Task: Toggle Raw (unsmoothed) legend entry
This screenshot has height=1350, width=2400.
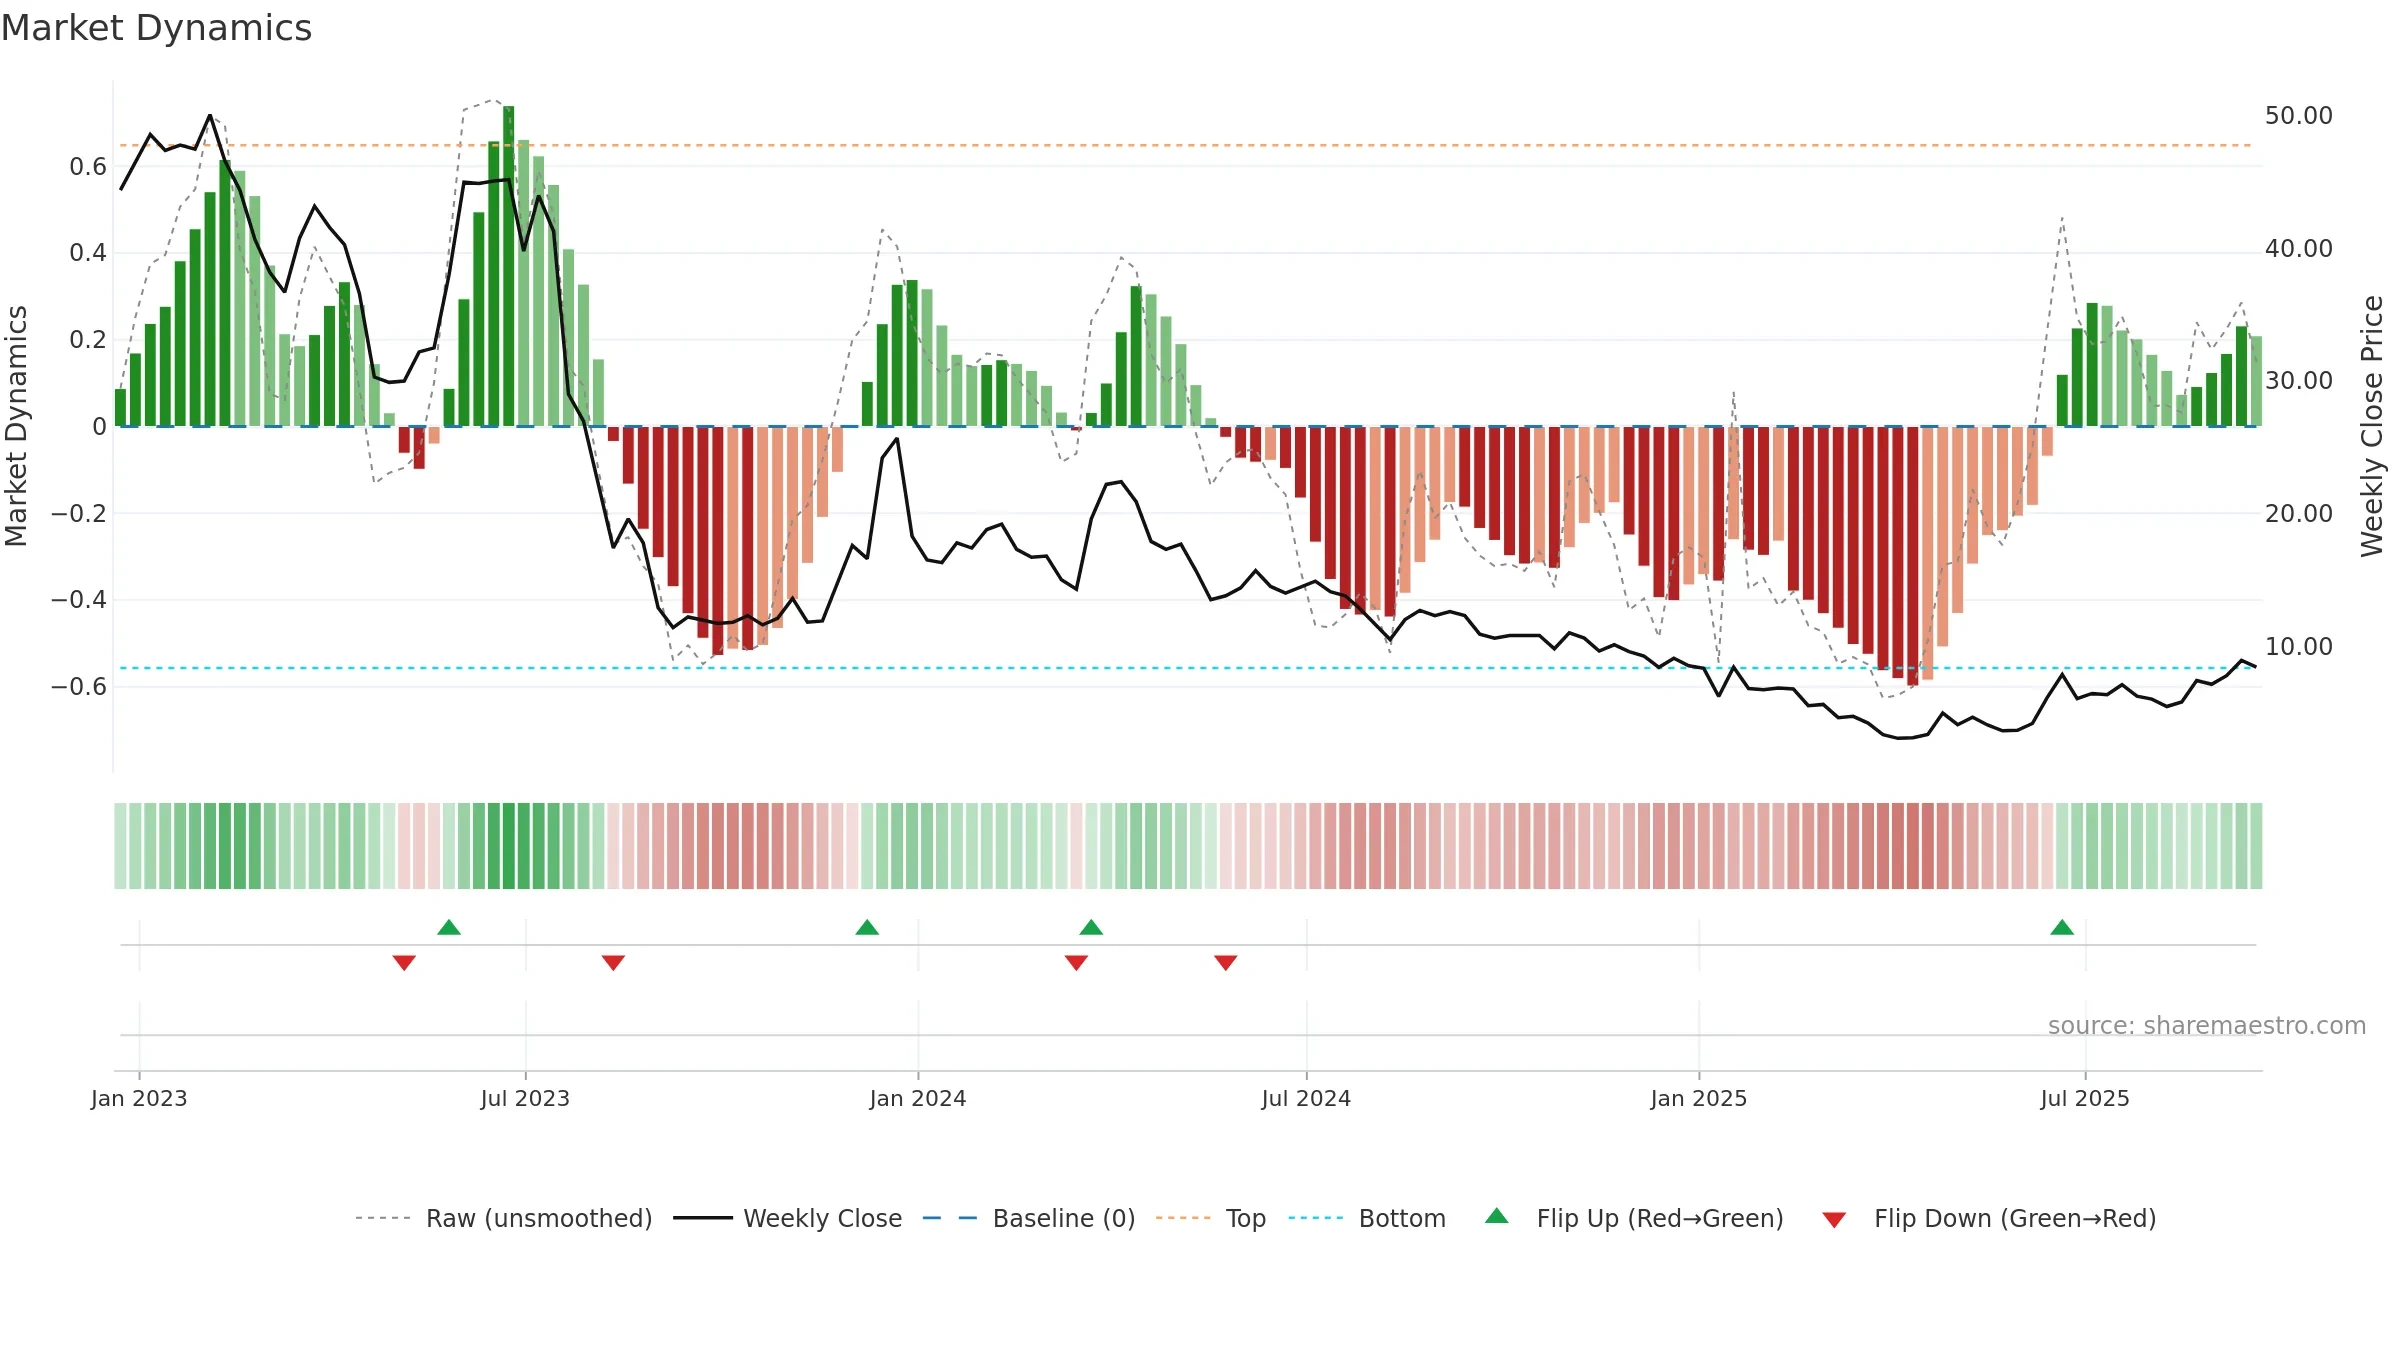Action: tap(504, 1218)
